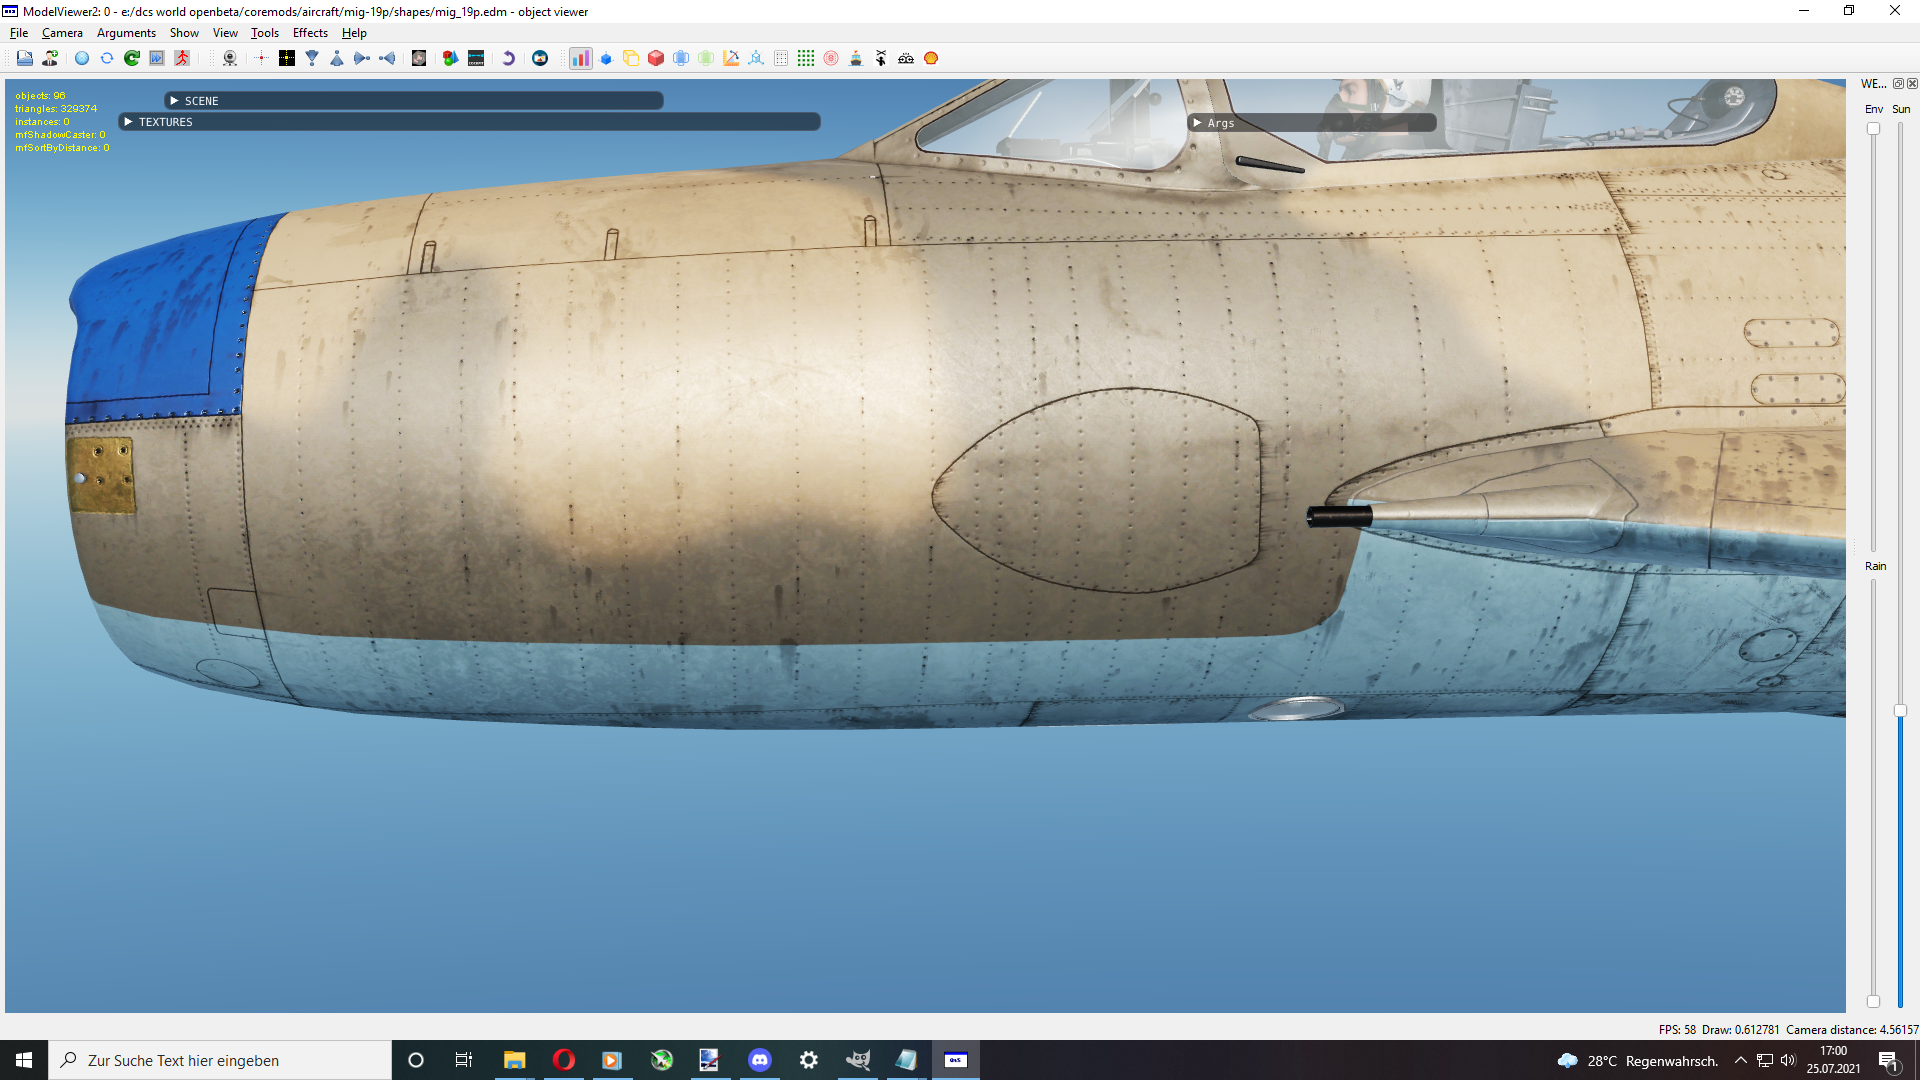1920x1080 pixels.
Task: Click the red solid cube icon
Action: pyautogui.click(x=656, y=58)
